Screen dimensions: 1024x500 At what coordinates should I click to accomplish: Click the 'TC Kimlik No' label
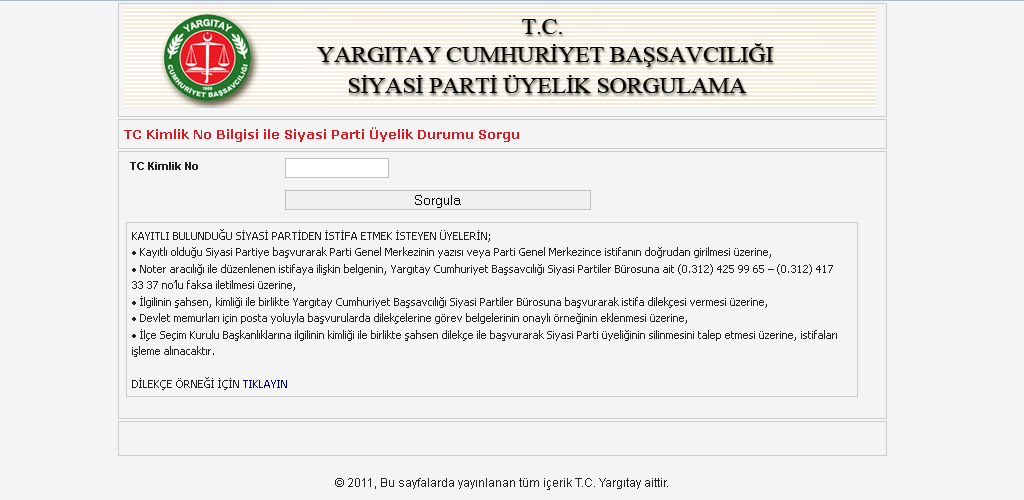164,166
